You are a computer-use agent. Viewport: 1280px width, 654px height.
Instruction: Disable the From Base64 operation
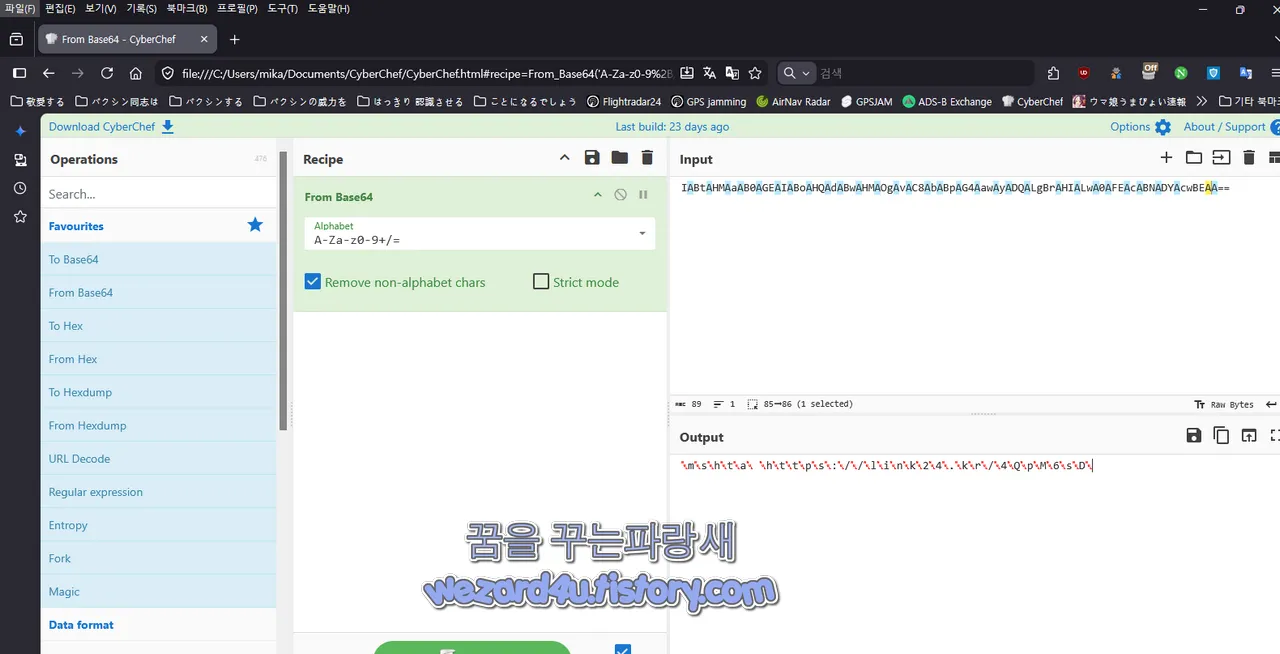621,195
